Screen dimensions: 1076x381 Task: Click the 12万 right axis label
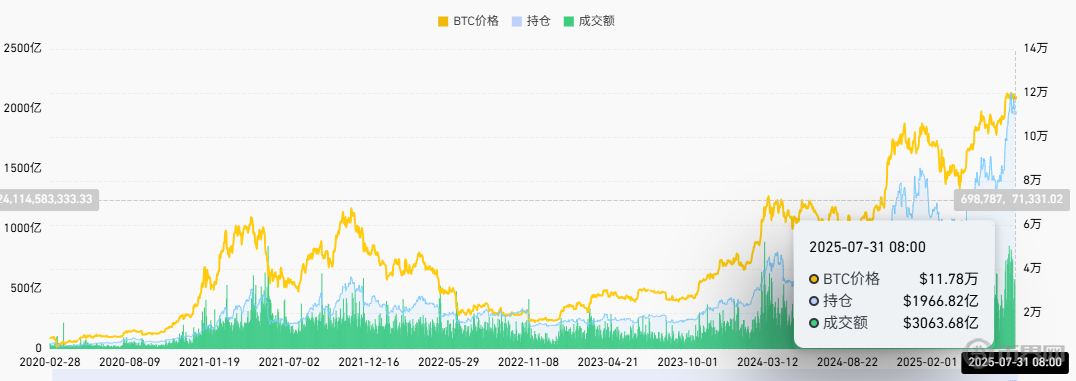1037,92
